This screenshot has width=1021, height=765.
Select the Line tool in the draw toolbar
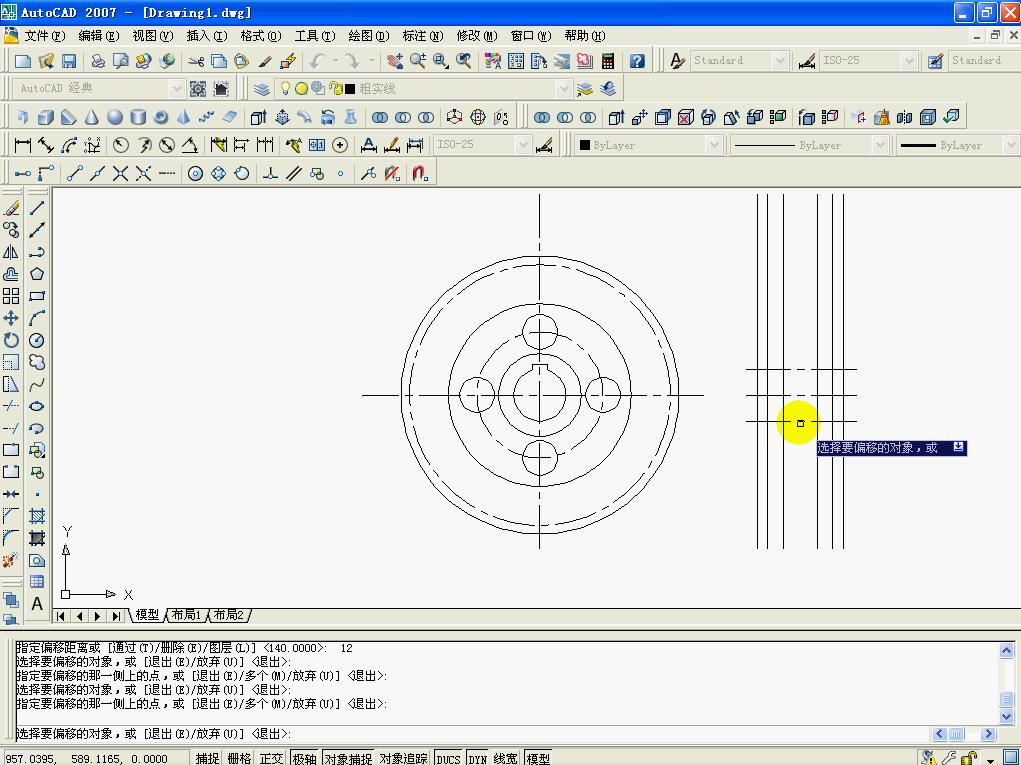pyautogui.click(x=37, y=208)
